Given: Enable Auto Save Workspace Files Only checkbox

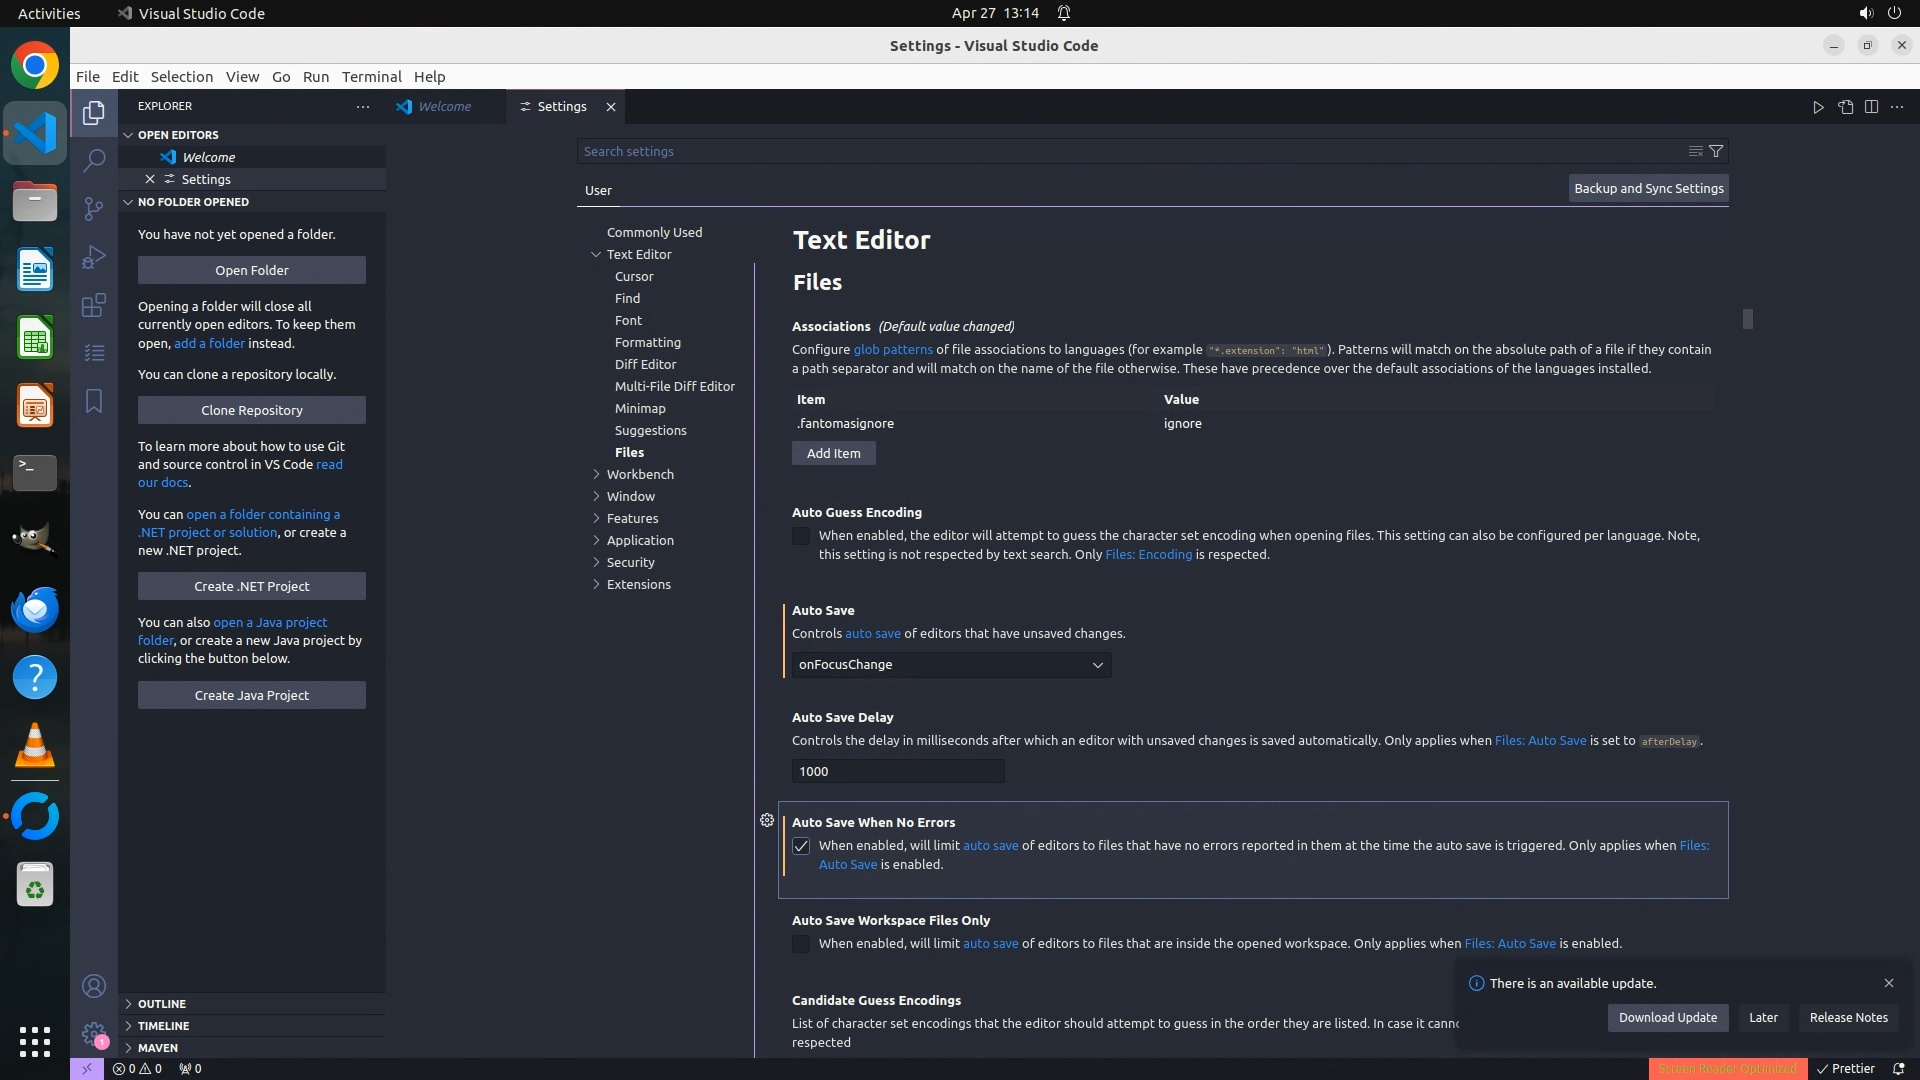Looking at the screenshot, I should click(801, 944).
